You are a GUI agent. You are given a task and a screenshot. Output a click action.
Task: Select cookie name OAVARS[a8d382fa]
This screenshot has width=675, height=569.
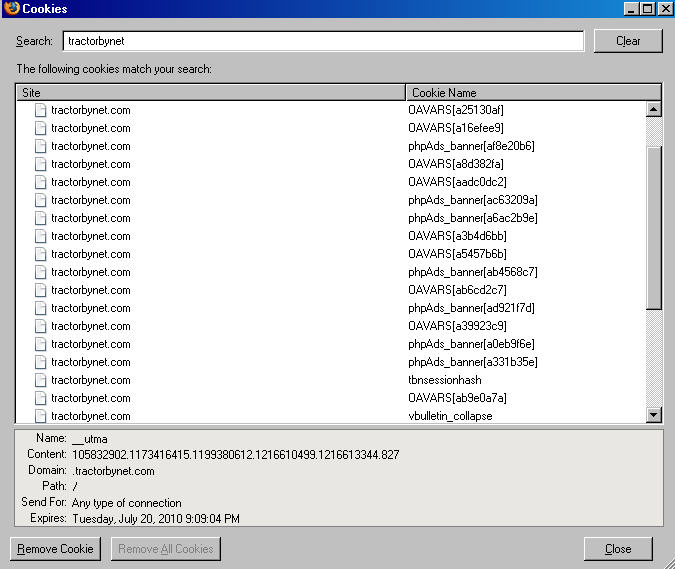456,164
